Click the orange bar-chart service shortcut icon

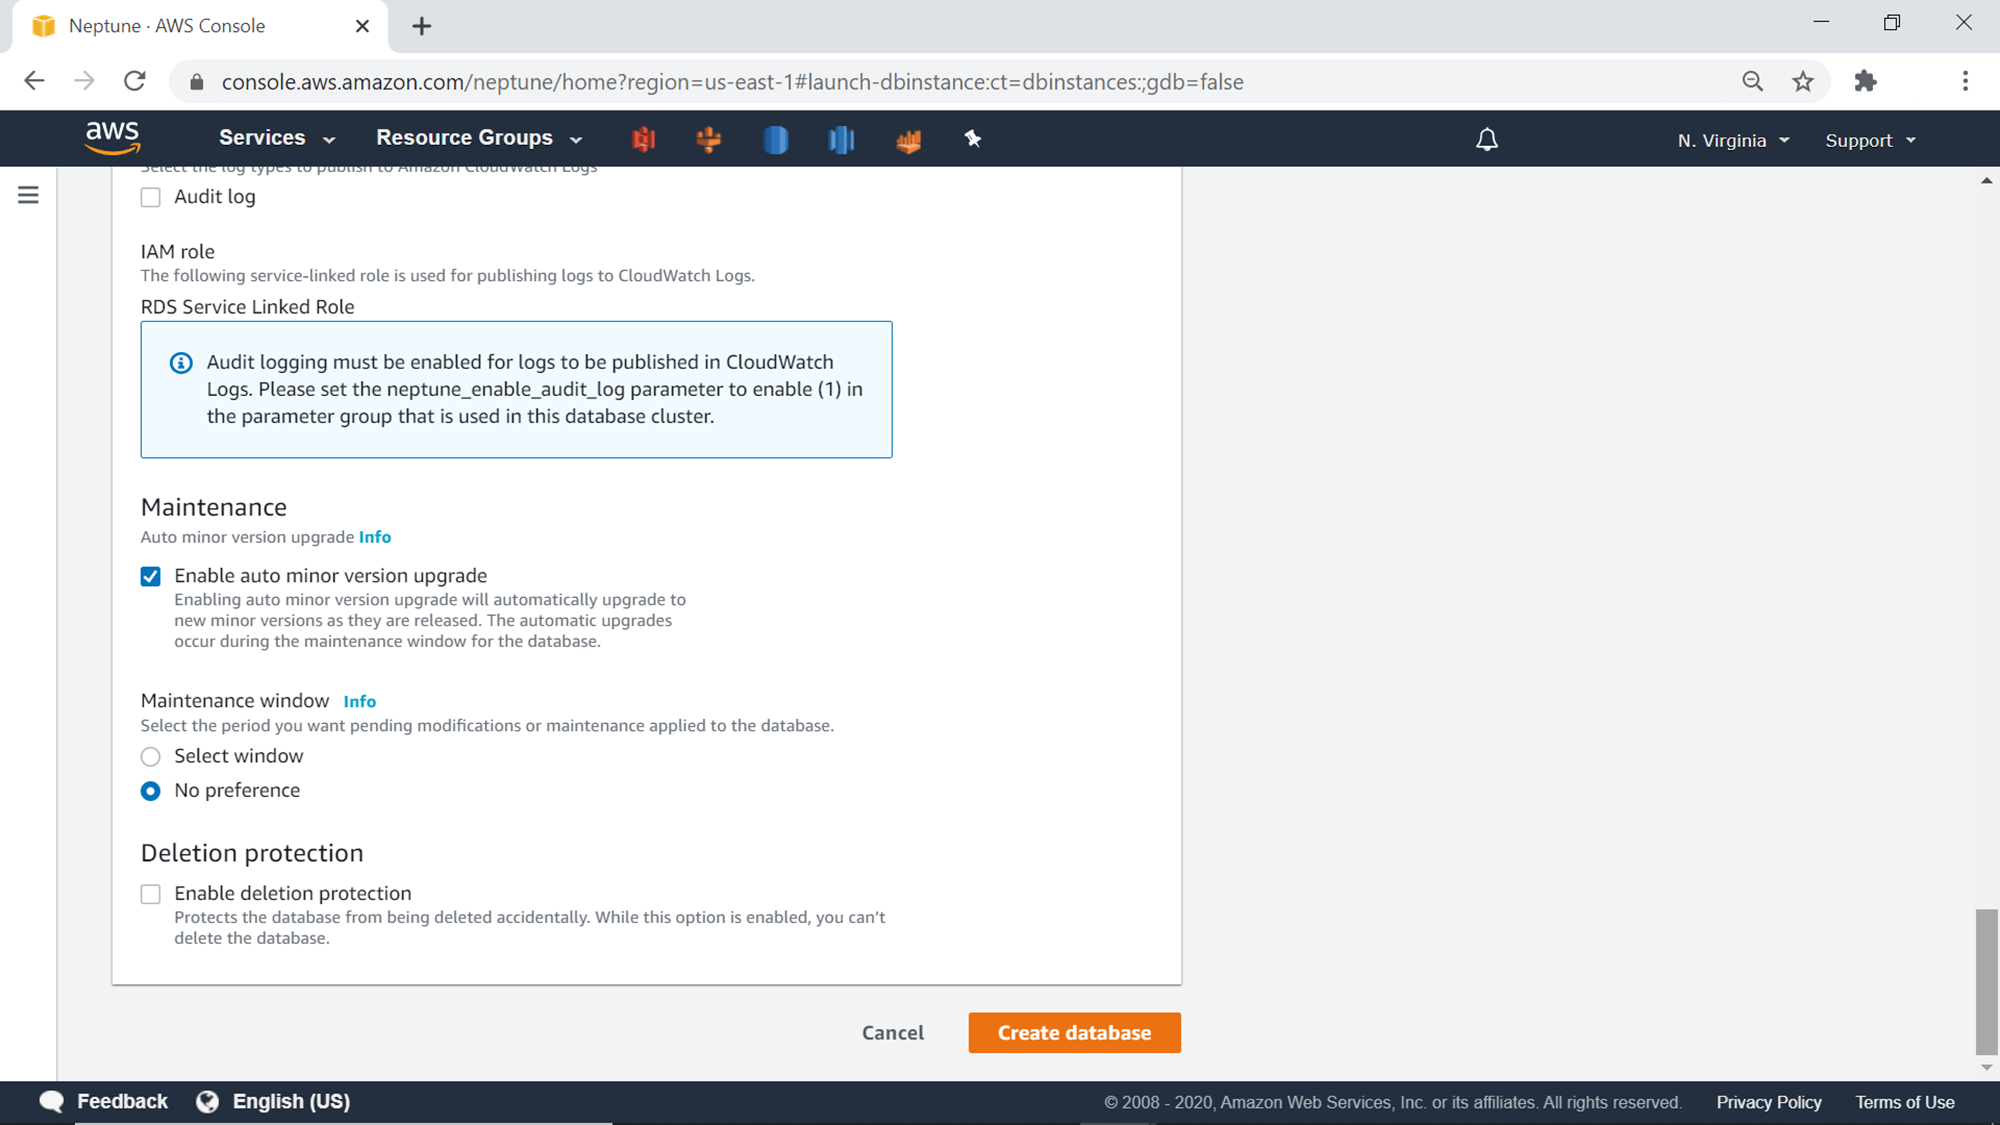tap(908, 141)
